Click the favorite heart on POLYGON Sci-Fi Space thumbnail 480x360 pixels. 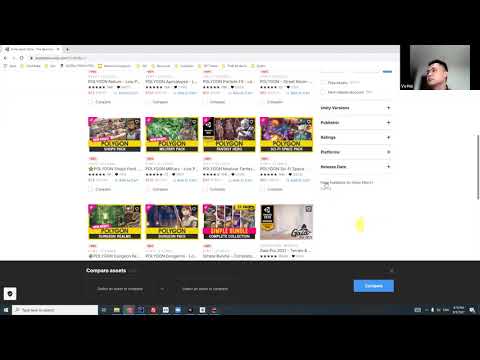coord(309,122)
